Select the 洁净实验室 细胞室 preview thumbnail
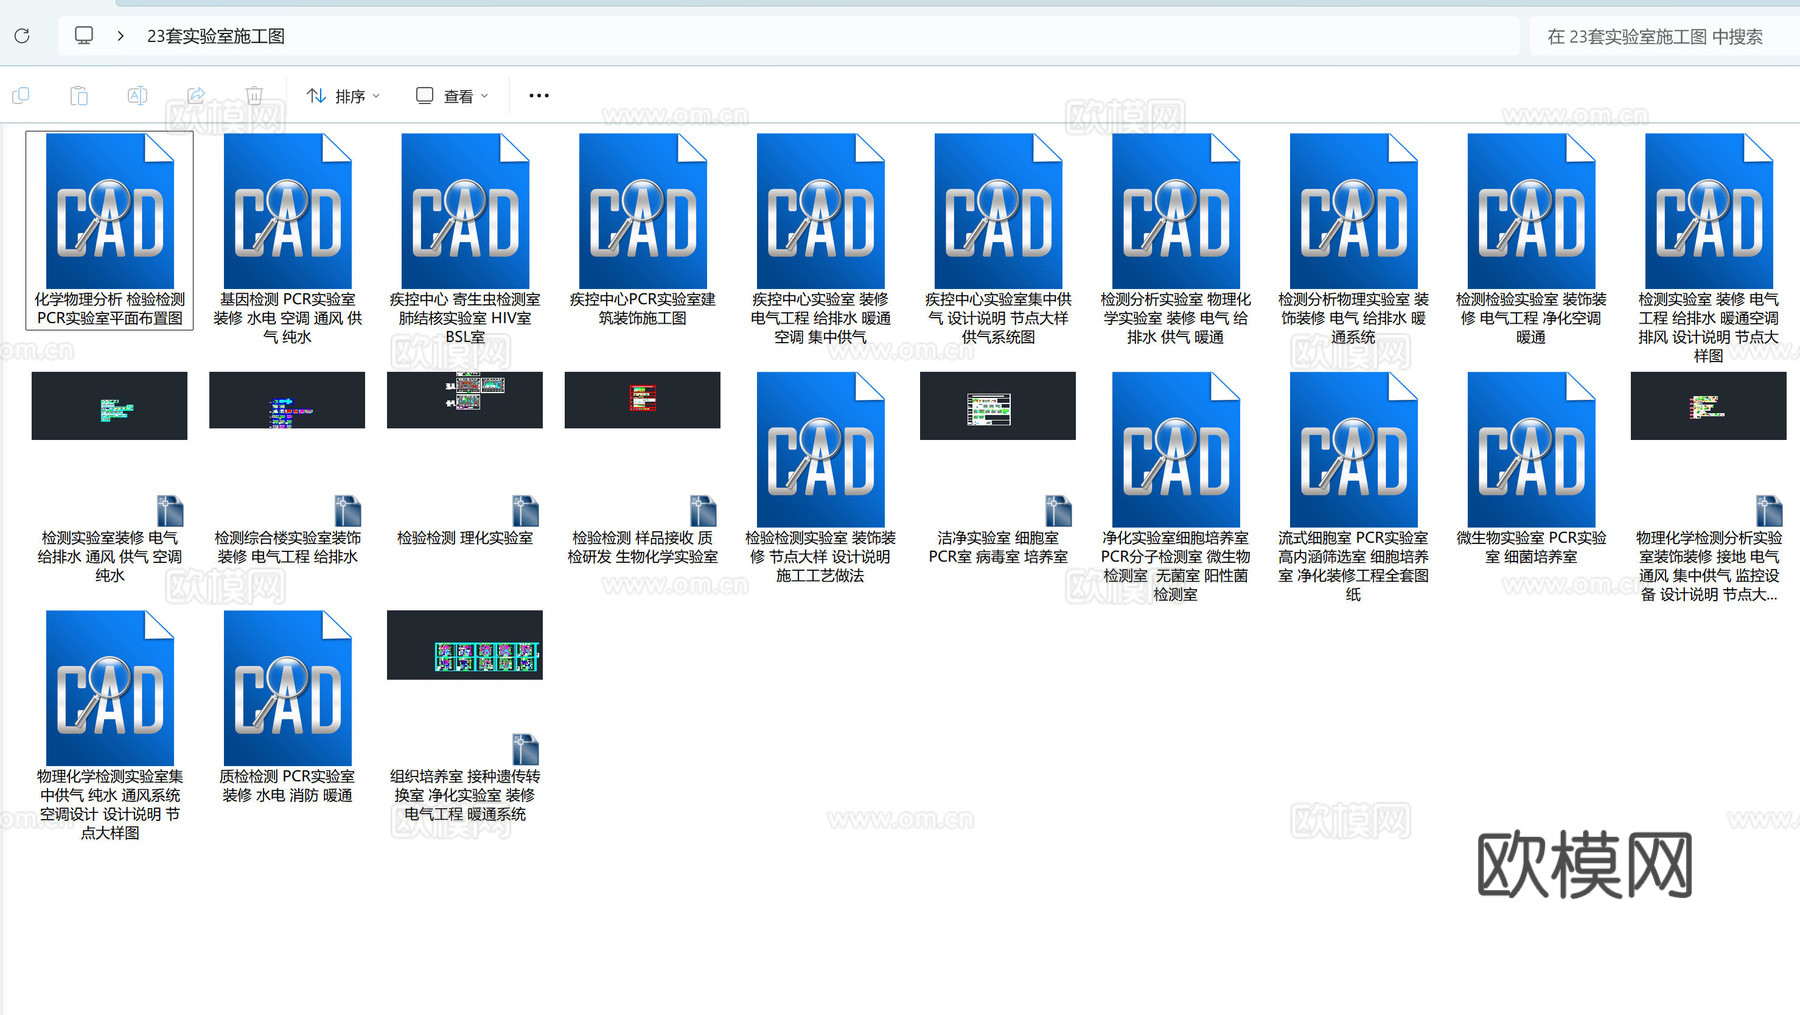The height and width of the screenshot is (1015, 1800). click(997, 405)
